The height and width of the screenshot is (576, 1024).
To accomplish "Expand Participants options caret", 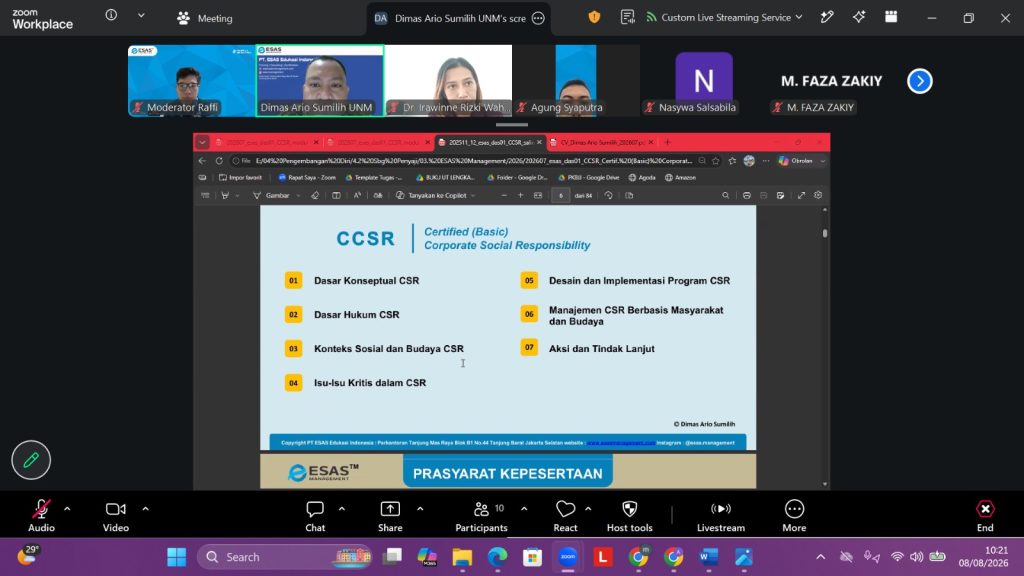I will pos(524,509).
